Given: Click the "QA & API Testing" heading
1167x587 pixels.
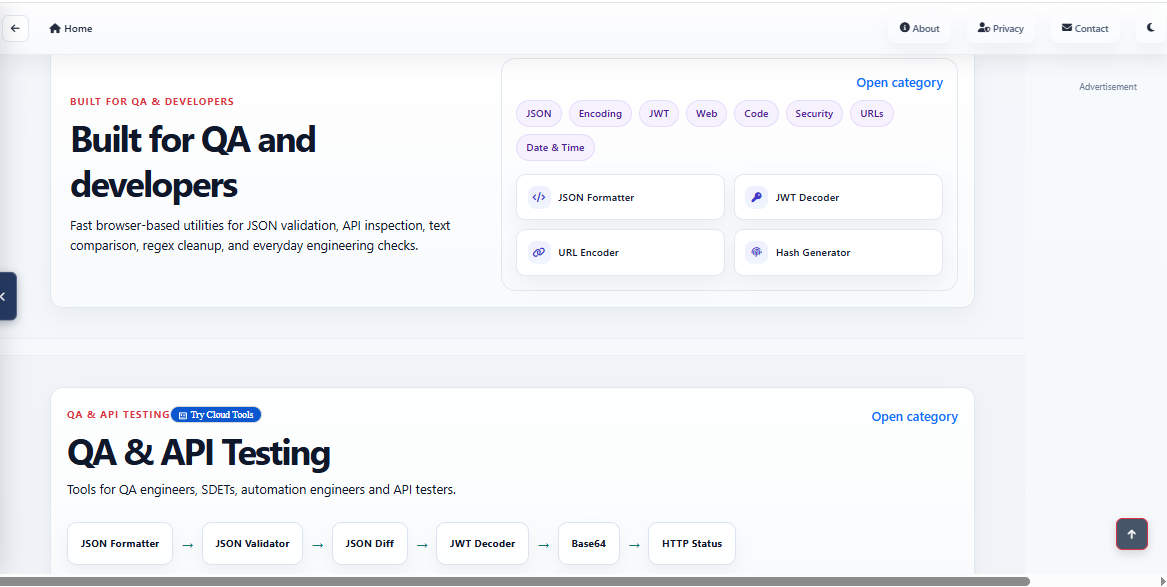Looking at the screenshot, I should 199,452.
